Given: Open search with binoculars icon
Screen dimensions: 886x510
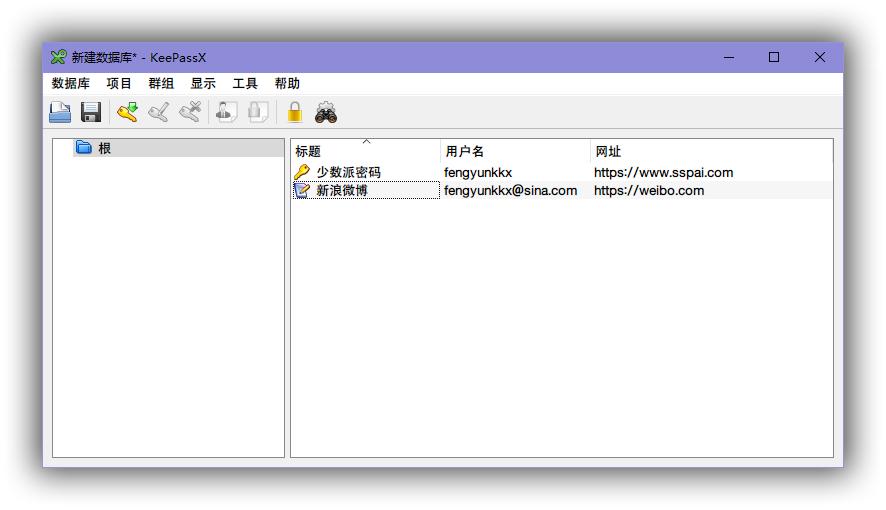Looking at the screenshot, I should (x=326, y=112).
